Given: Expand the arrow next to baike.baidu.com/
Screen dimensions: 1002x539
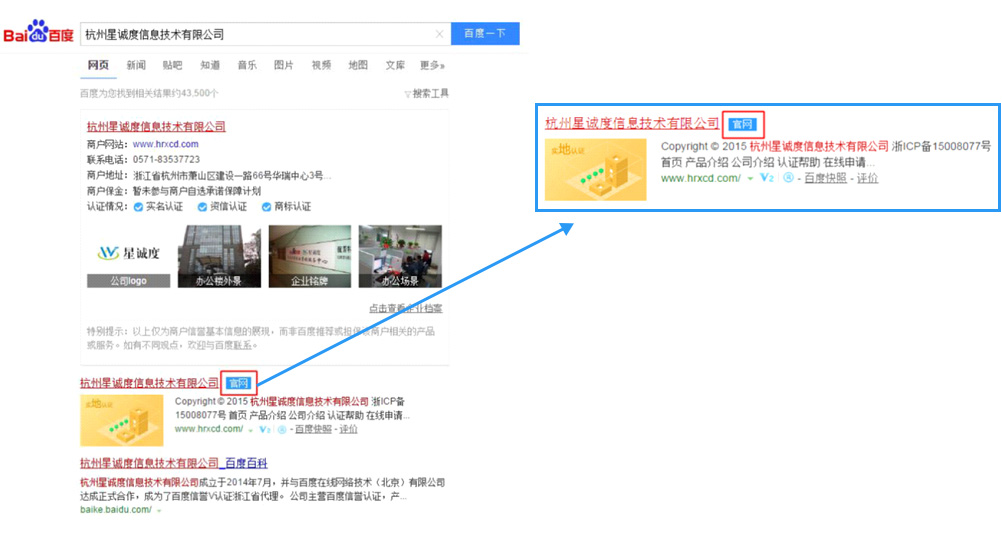Looking at the screenshot, I should [x=159, y=510].
